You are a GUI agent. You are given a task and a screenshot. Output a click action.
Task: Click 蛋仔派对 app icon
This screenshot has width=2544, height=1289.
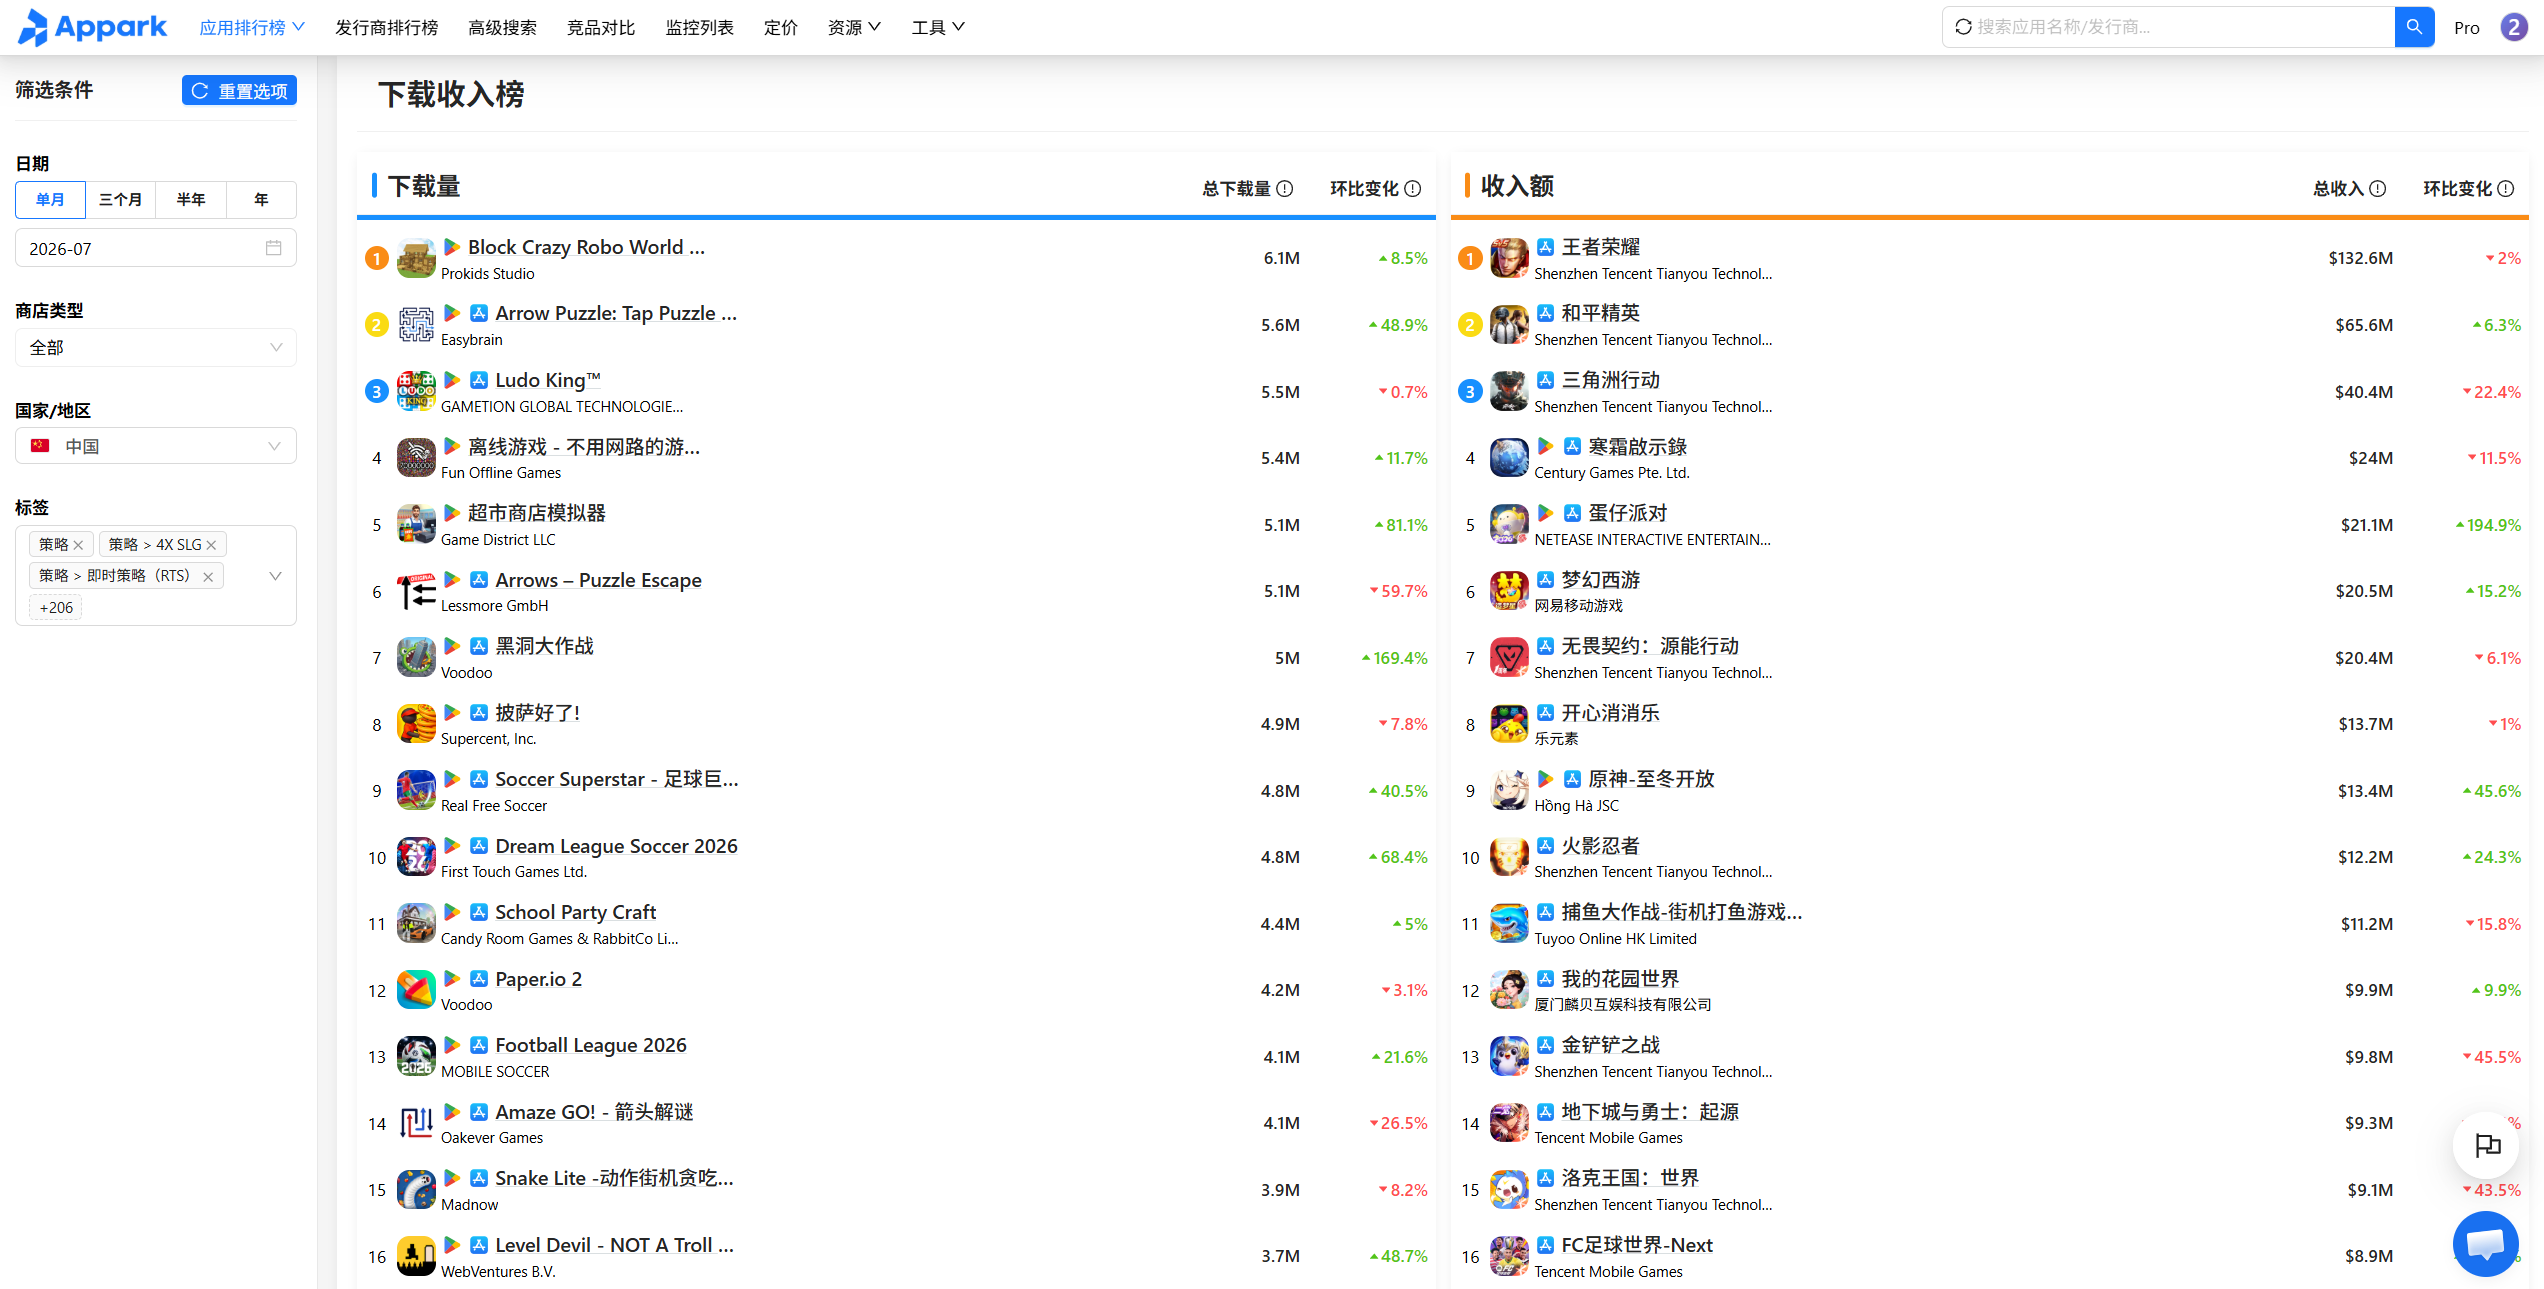click(1509, 524)
